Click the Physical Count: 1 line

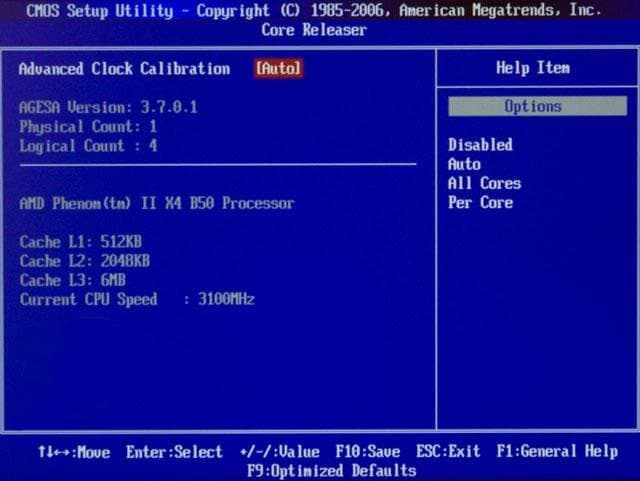(x=88, y=127)
